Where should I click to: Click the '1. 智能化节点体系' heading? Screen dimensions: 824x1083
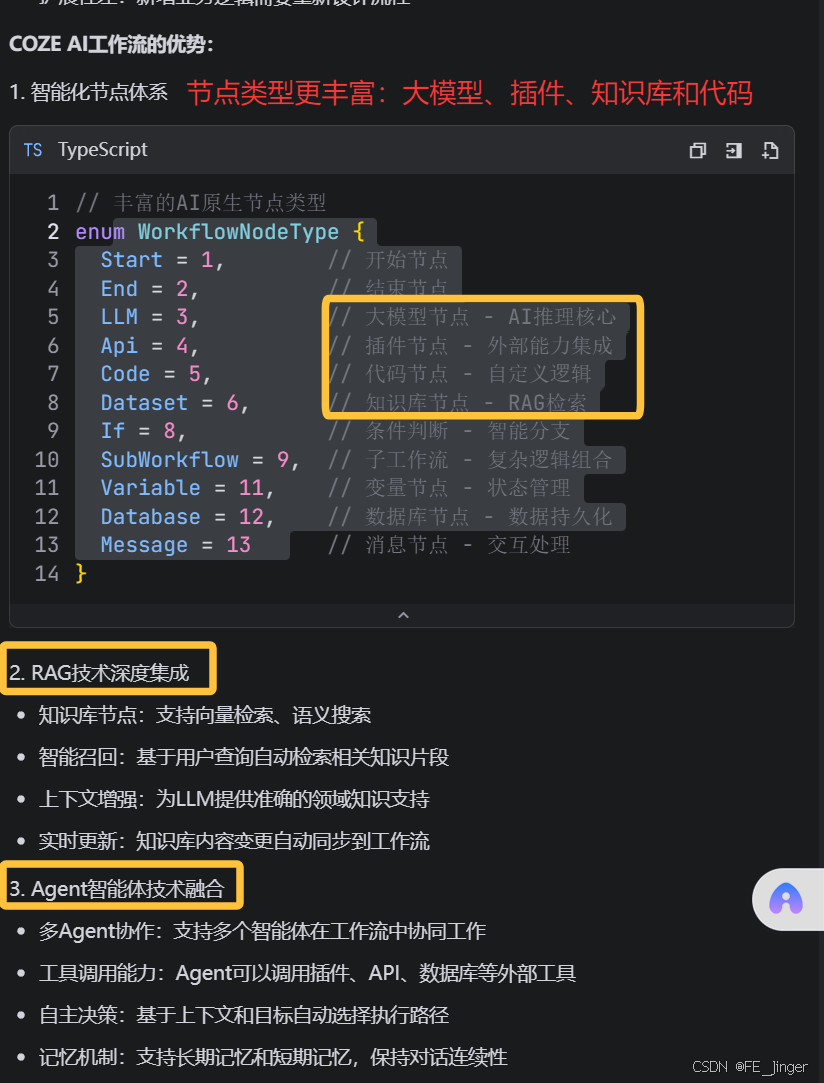(x=89, y=92)
